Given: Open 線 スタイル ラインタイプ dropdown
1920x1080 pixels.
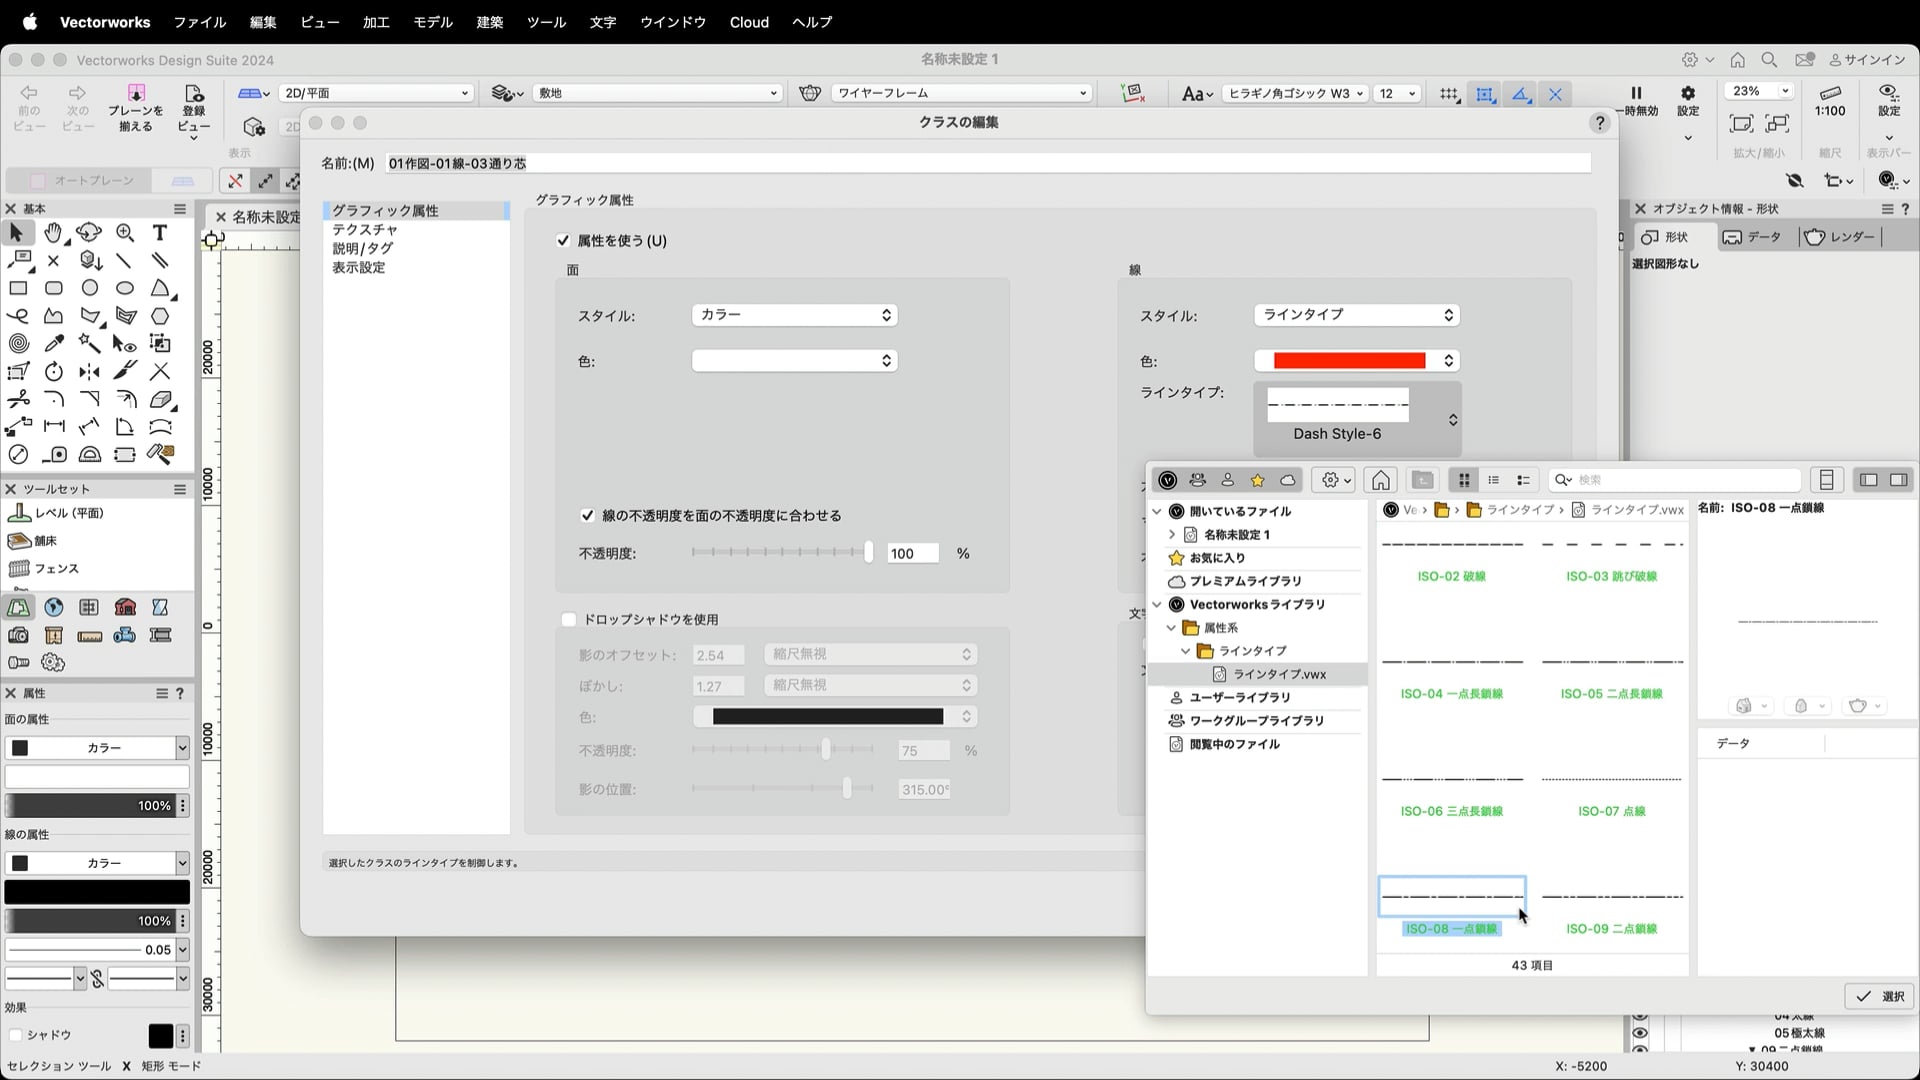Looking at the screenshot, I should 1357,315.
